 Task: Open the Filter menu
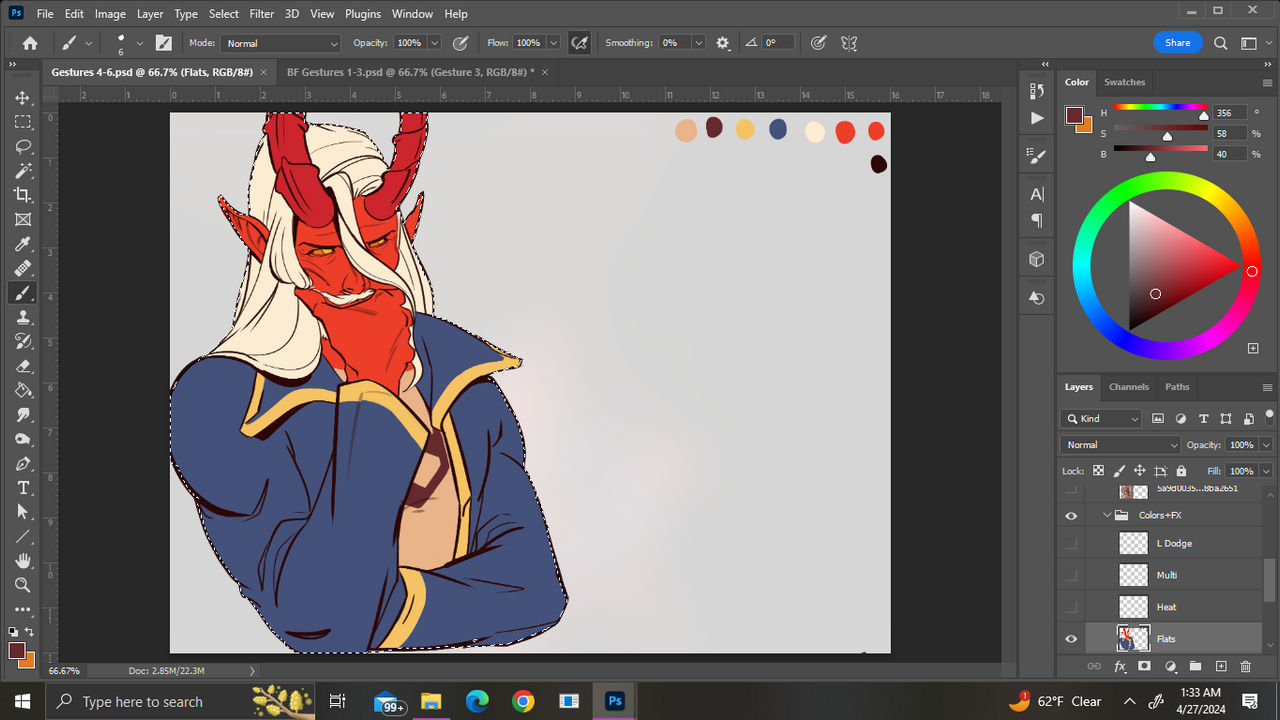click(x=261, y=13)
